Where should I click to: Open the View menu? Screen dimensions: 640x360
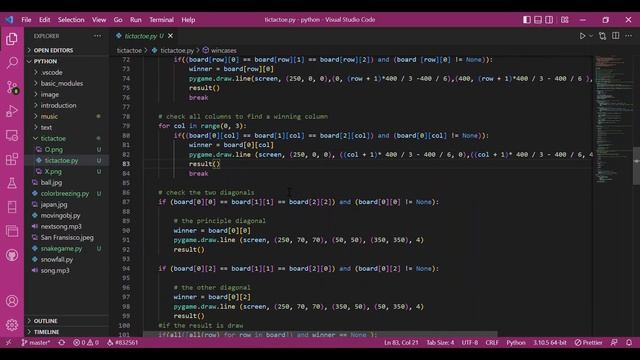pyautogui.click(x=99, y=20)
